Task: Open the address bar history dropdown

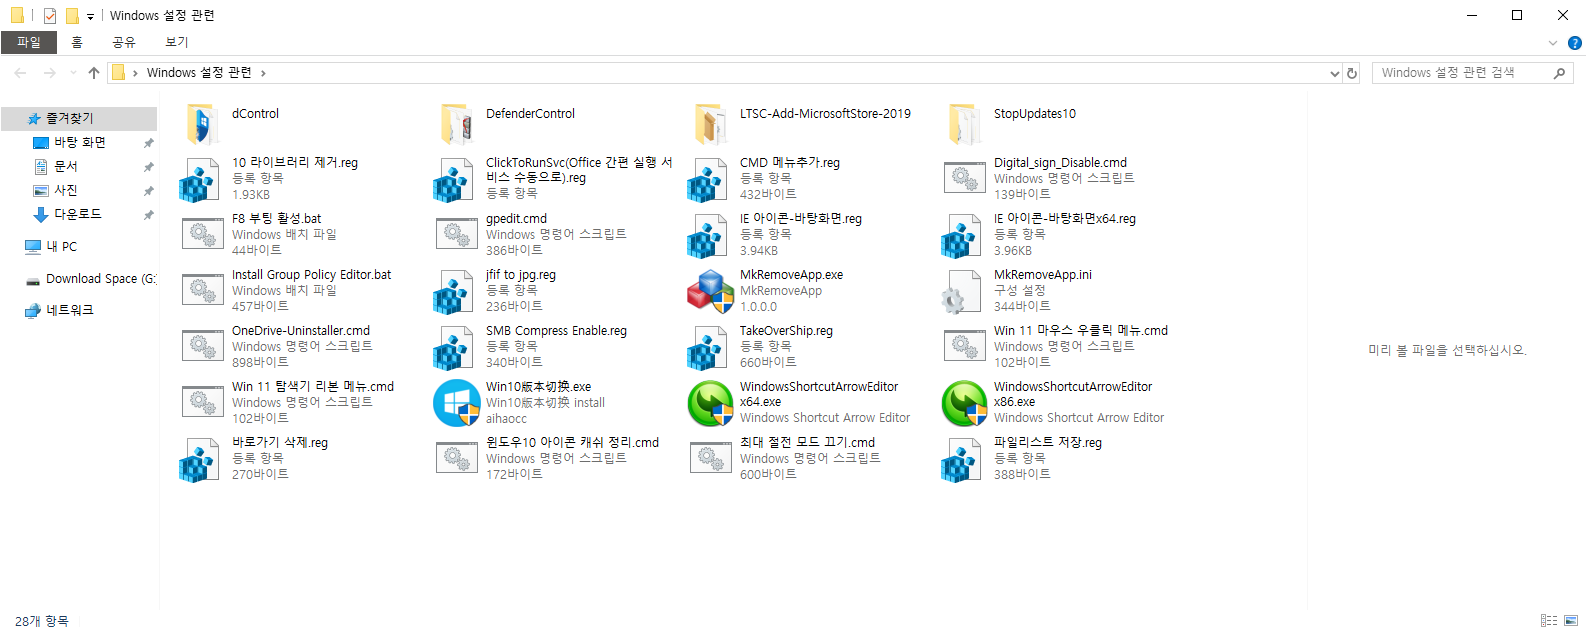Action: 1334,73
